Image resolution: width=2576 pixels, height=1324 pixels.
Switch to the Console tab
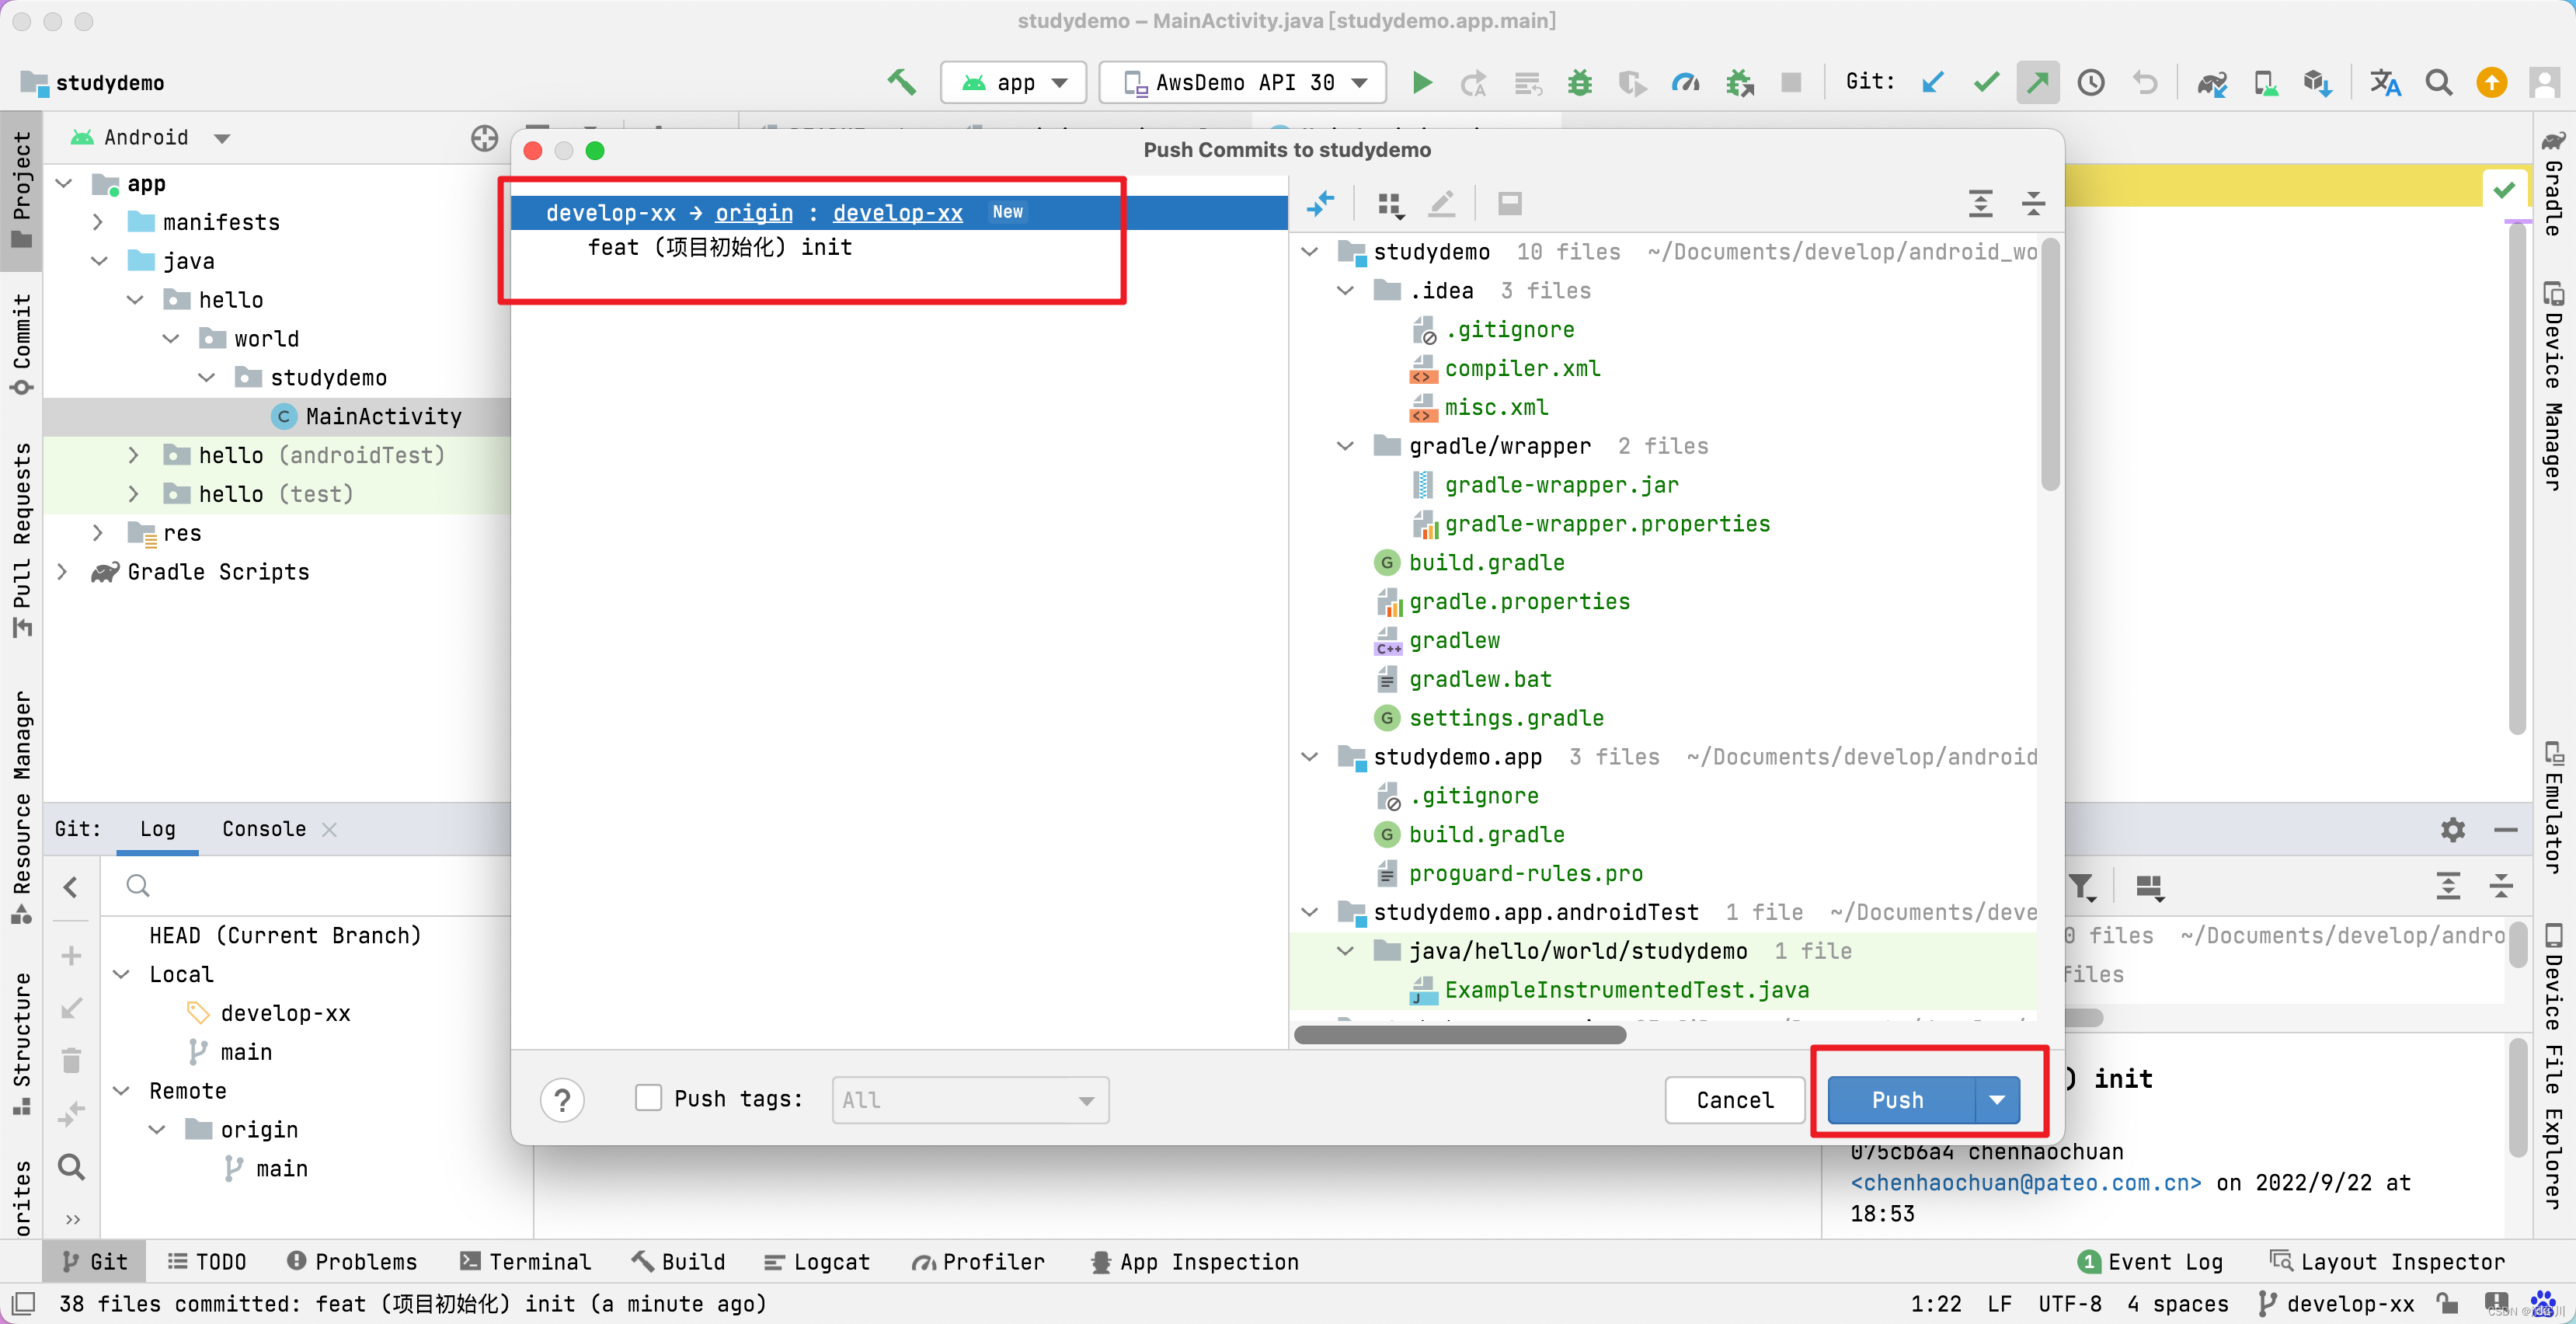[x=264, y=829]
